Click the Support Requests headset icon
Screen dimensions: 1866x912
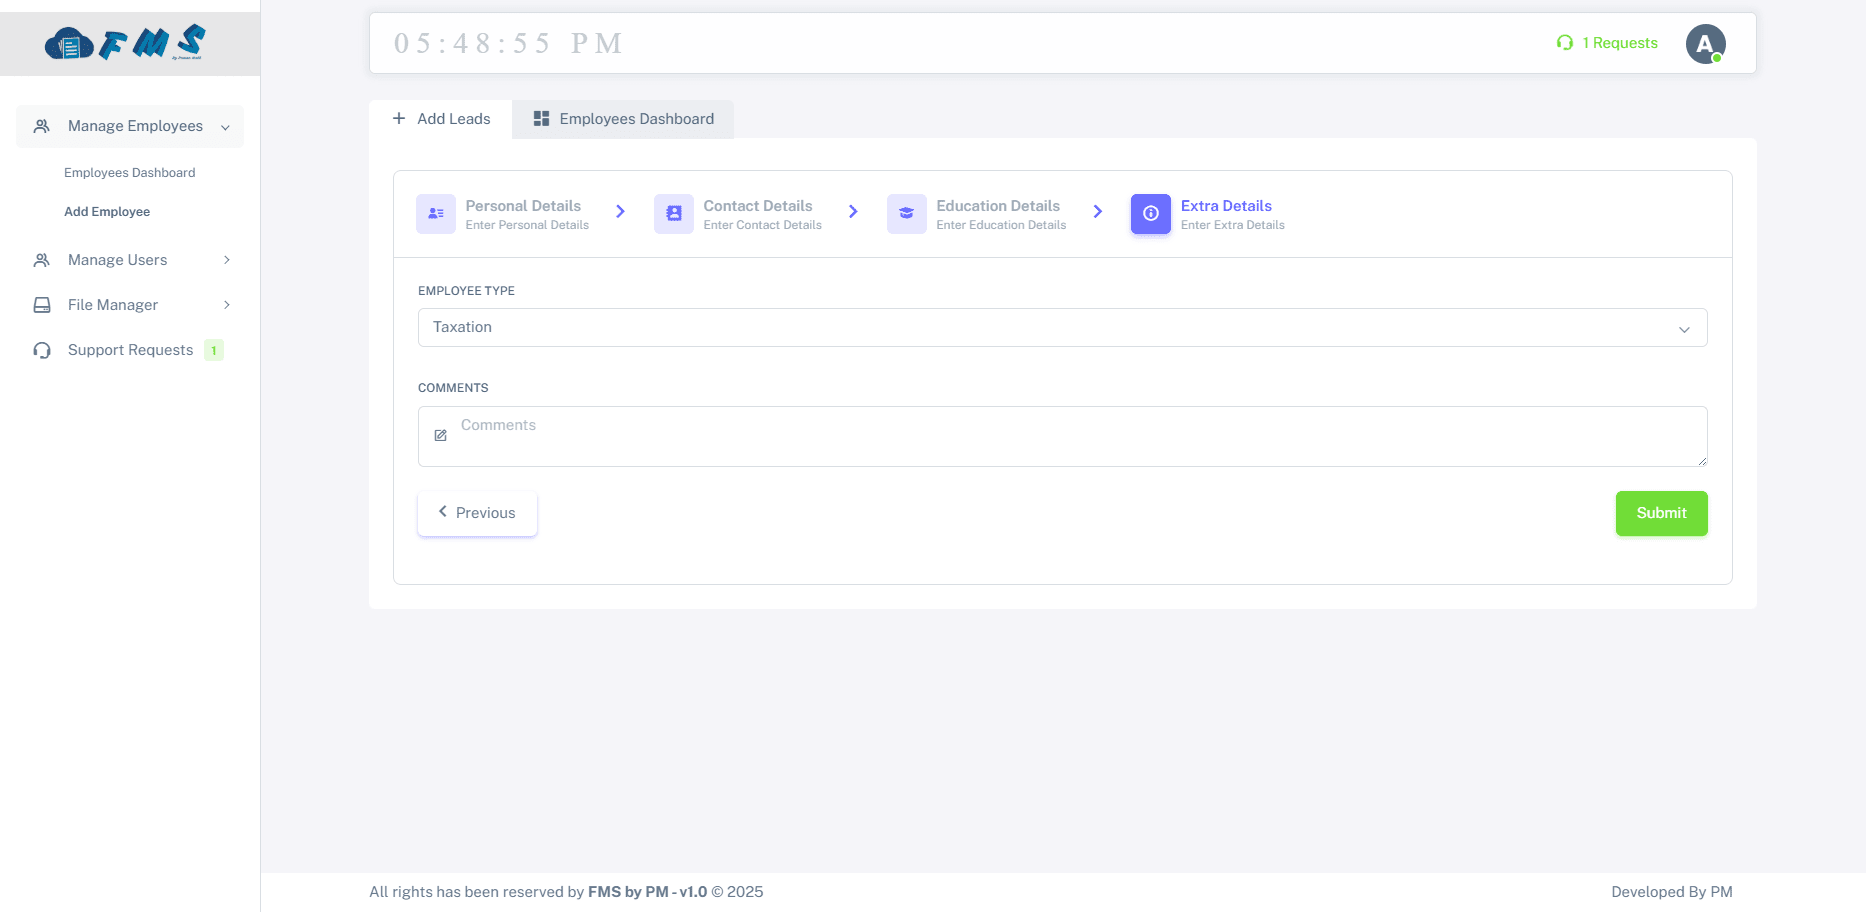[42, 350]
